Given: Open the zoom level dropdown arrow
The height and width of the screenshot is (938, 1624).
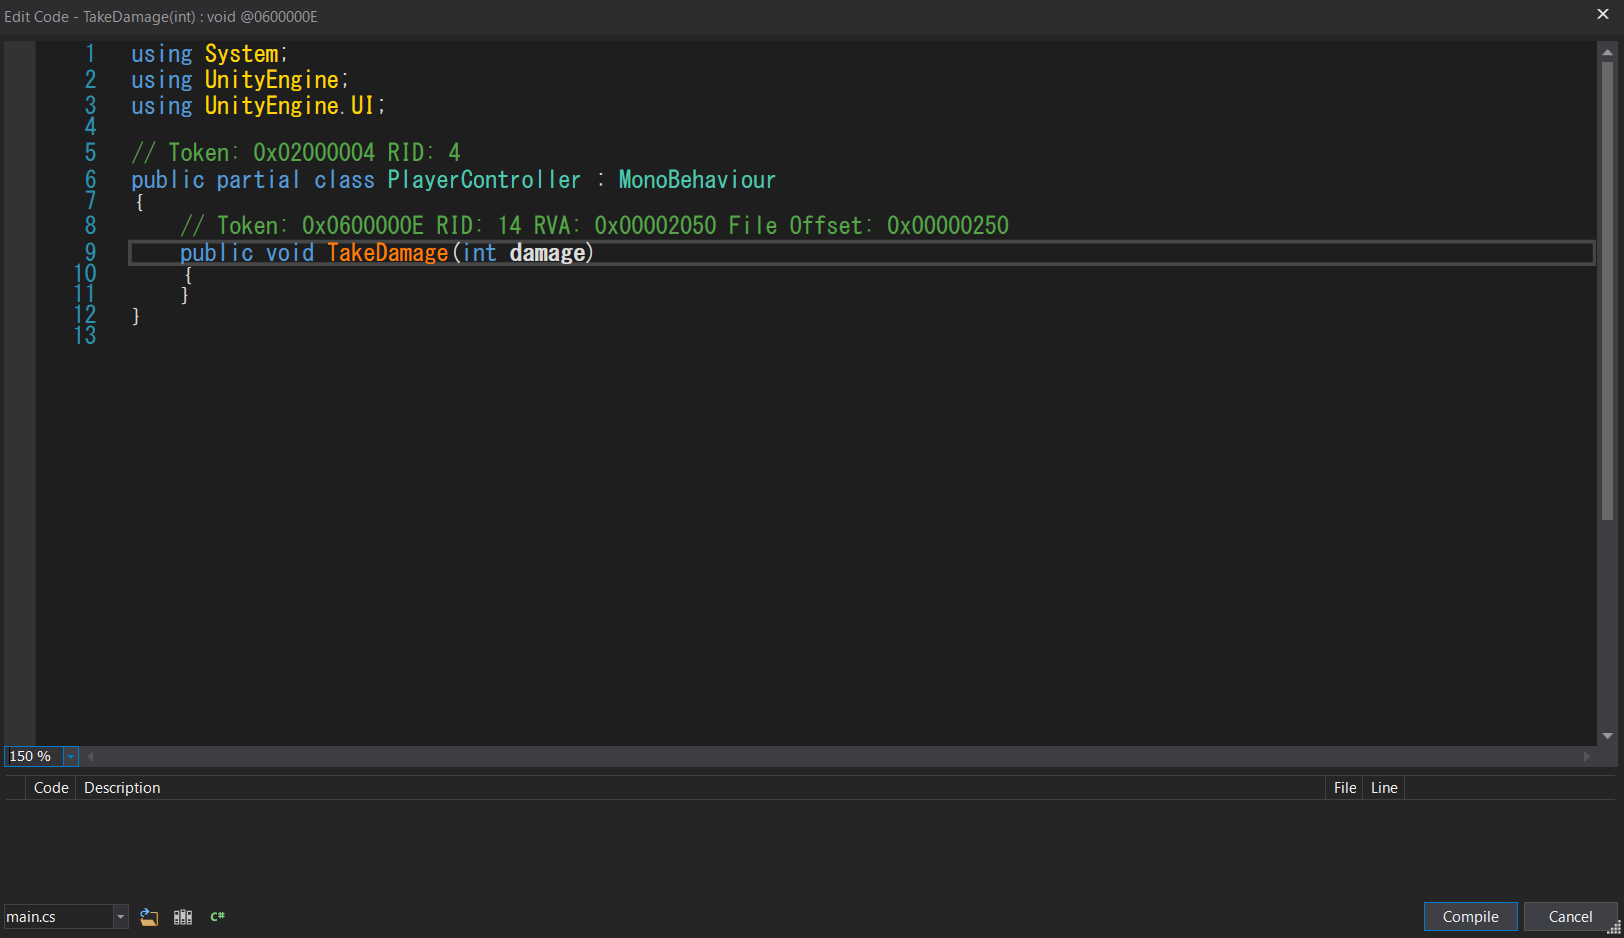Looking at the screenshot, I should click(x=70, y=757).
